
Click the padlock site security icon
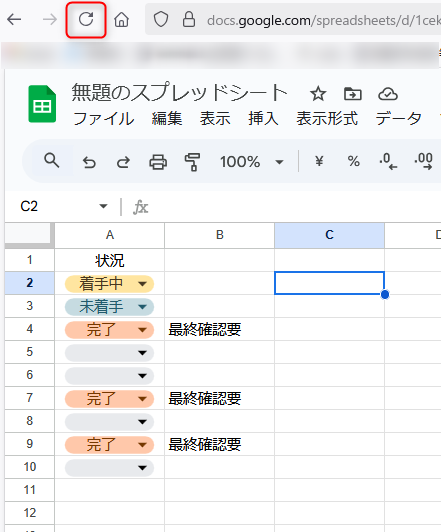189,19
